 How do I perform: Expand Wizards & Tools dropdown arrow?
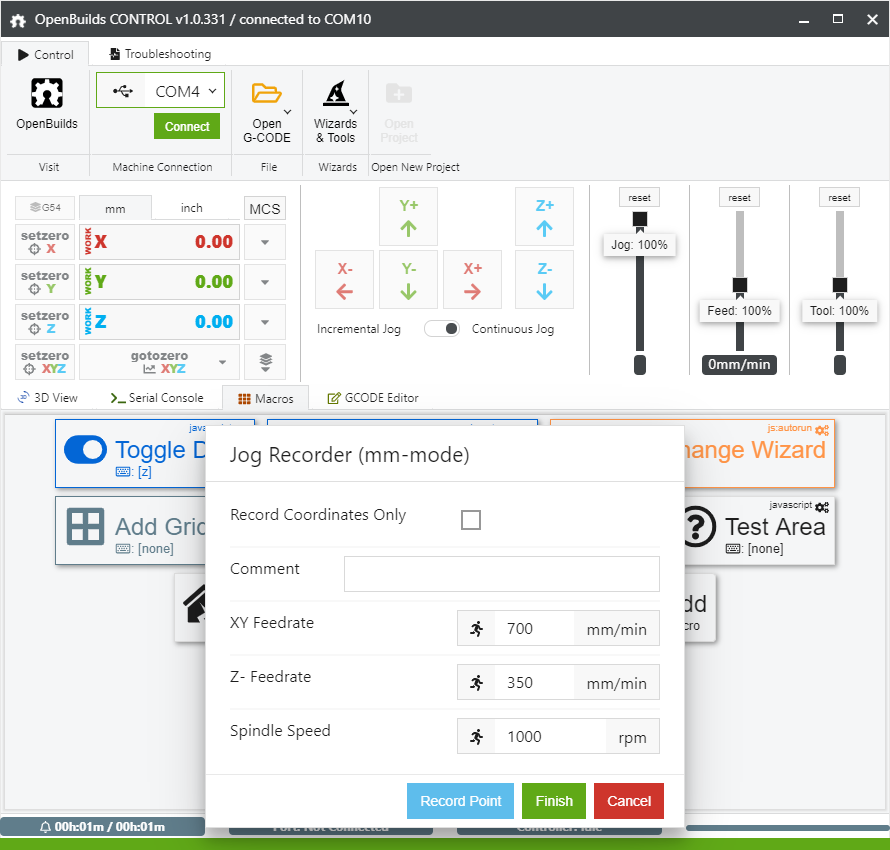pyautogui.click(x=354, y=112)
